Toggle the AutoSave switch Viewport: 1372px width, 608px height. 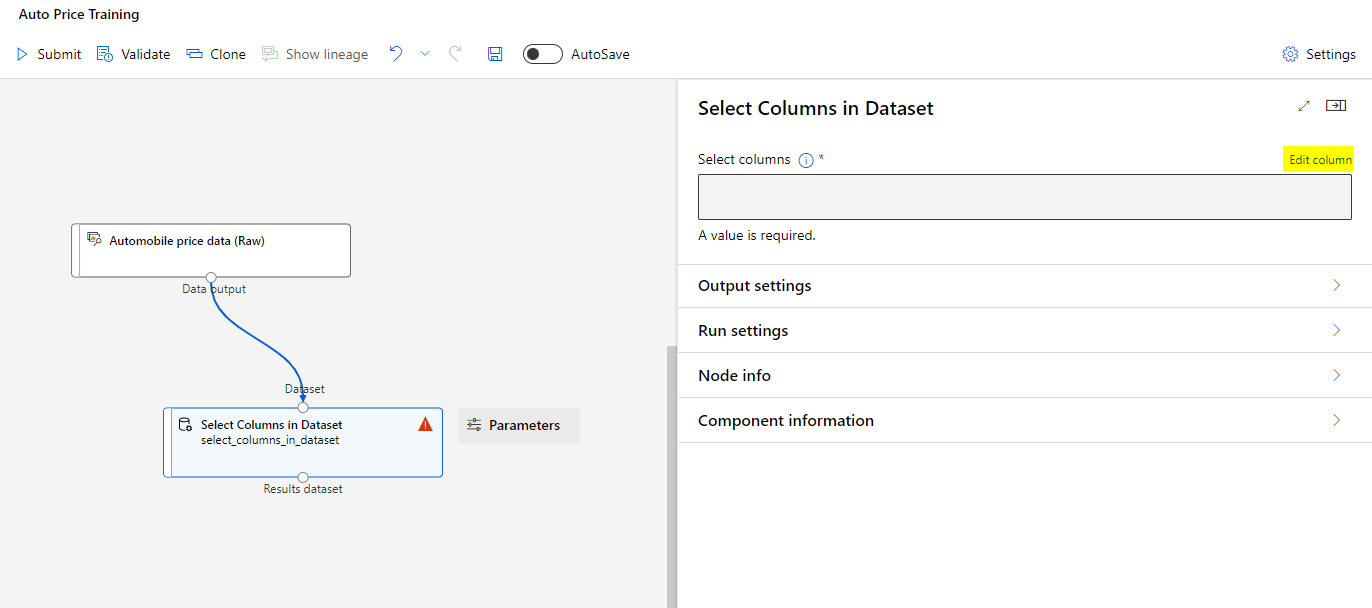[543, 54]
